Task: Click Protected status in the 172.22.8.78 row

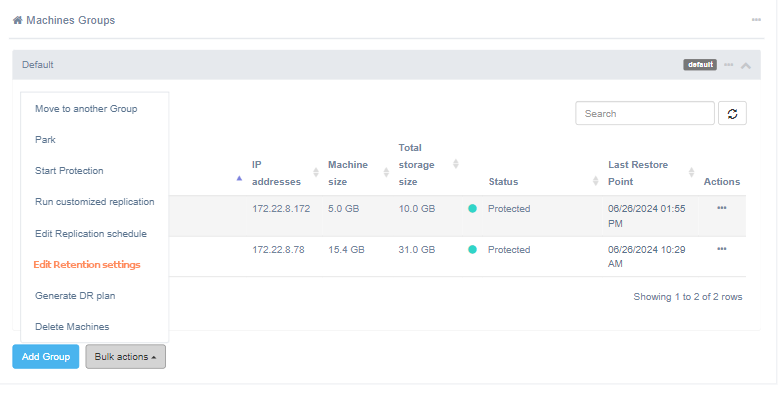Action: (509, 250)
